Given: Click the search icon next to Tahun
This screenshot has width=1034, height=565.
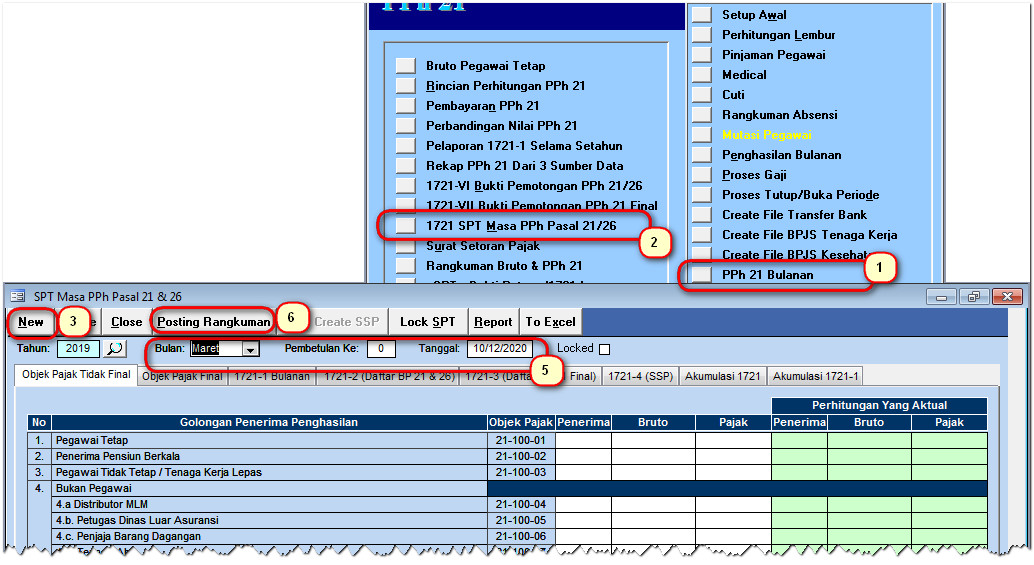Looking at the screenshot, I should point(116,349).
